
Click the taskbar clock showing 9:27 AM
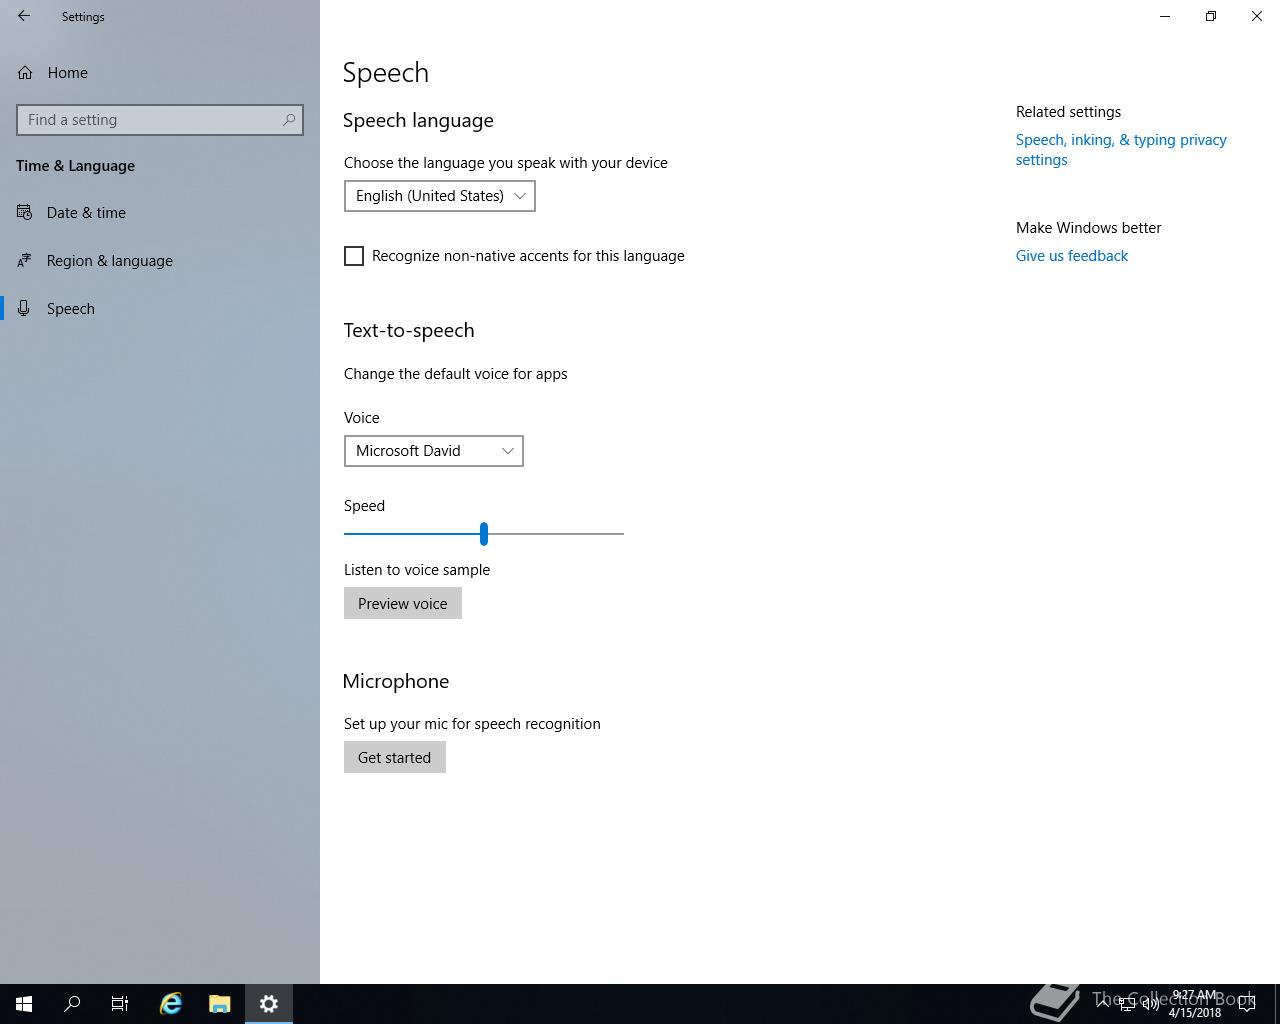click(x=1195, y=1004)
